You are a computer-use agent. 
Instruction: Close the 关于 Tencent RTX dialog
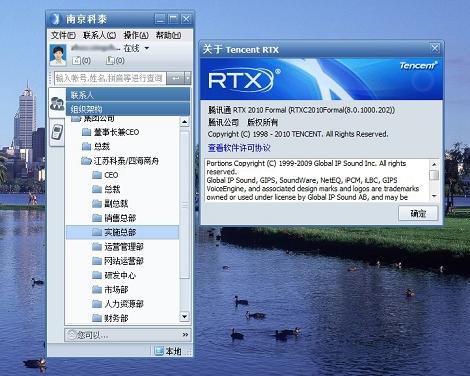[x=435, y=49]
